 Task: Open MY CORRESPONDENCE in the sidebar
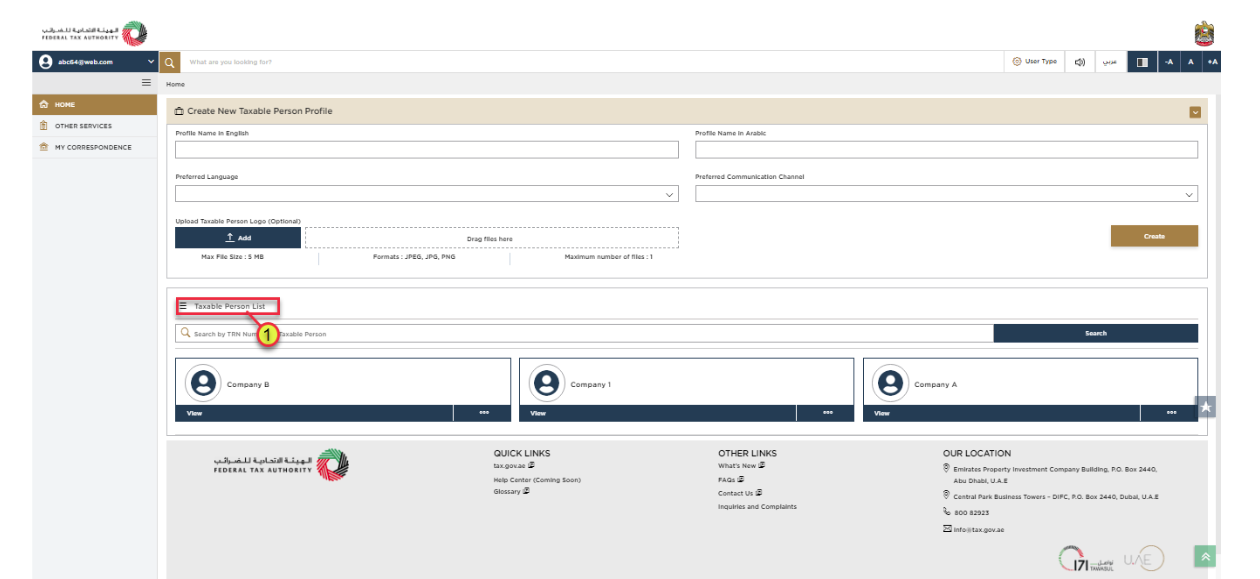tap(95, 147)
